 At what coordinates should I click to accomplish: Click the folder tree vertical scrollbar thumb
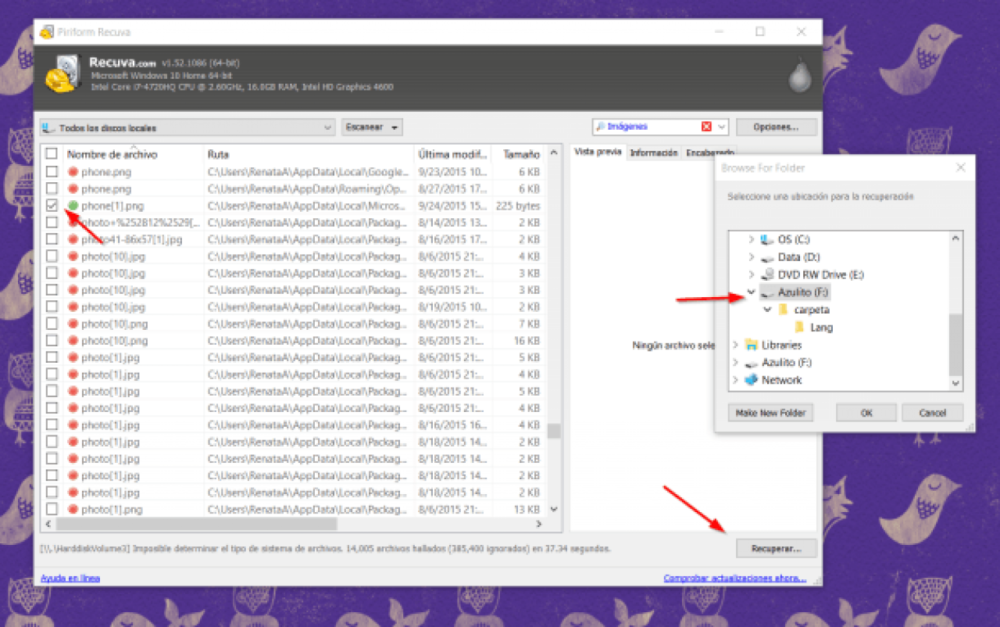pos(955,344)
